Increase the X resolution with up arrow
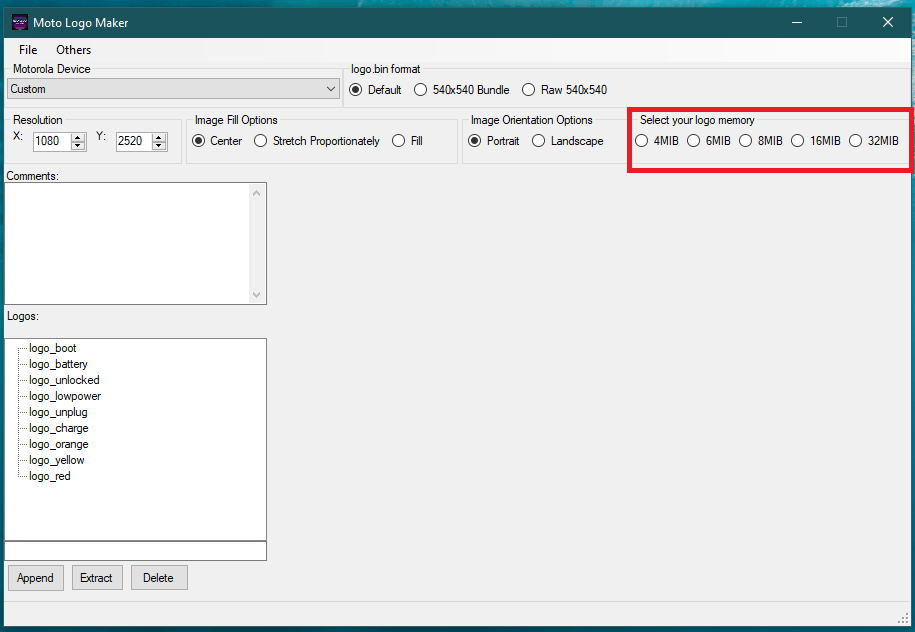915x632 pixels. click(x=78, y=137)
